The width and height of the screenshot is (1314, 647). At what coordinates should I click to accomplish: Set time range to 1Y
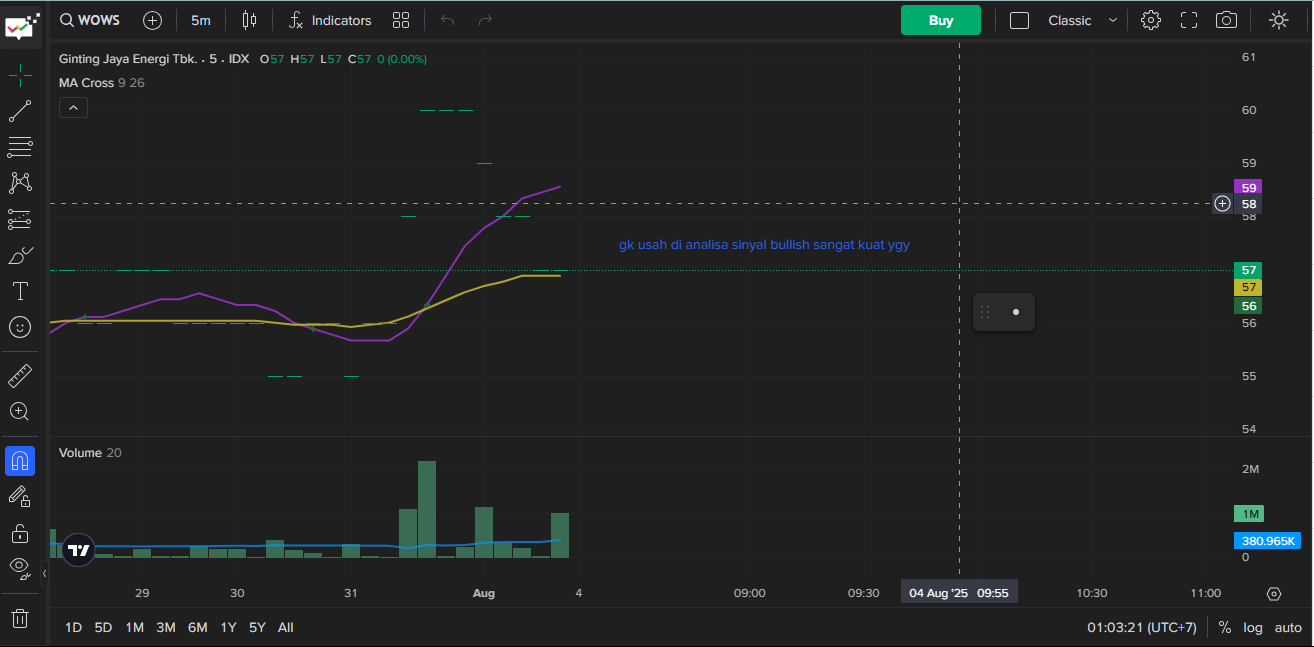coord(229,627)
